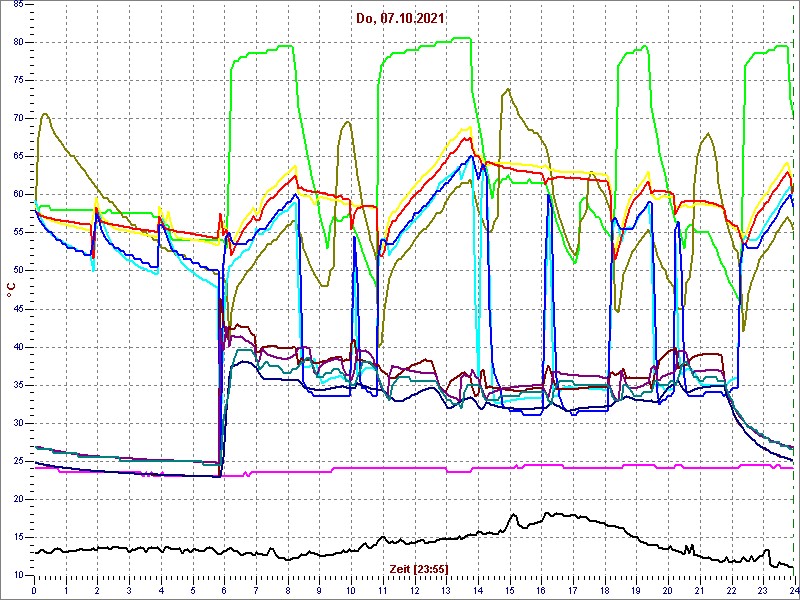This screenshot has height=600, width=800.
Task: Click the 70 mark on the temperature axis
Action: pyautogui.click(x=18, y=119)
